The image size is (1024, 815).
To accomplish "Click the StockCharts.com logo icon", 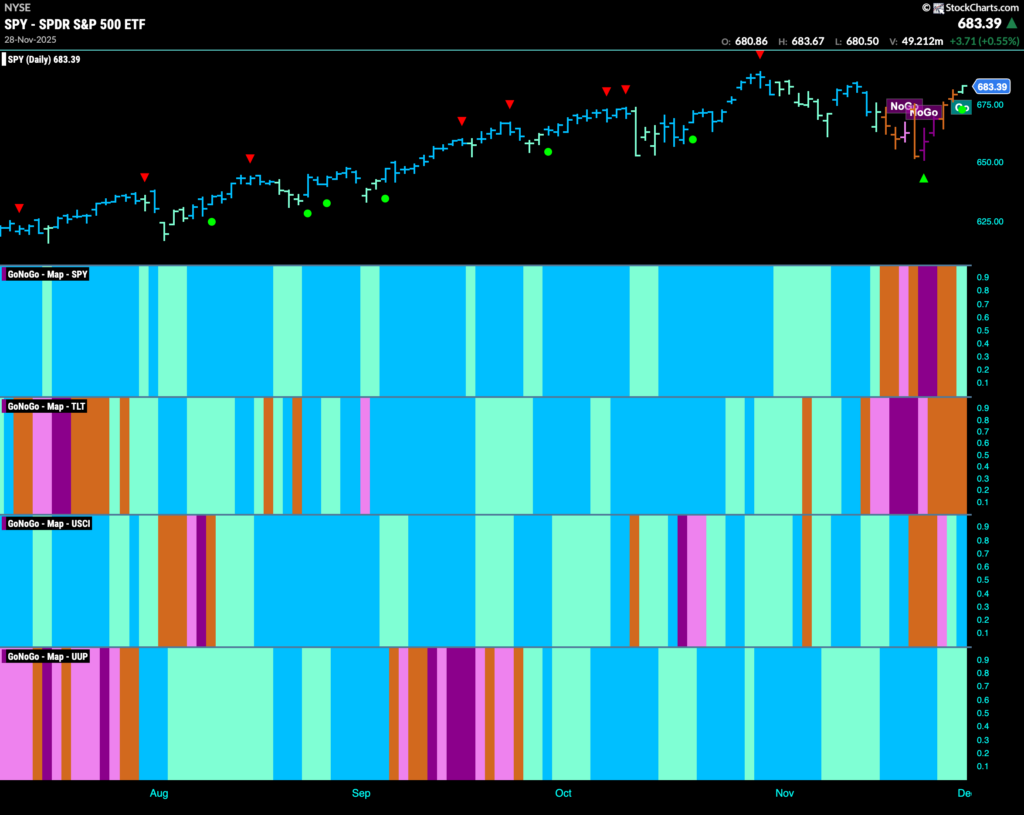I will click(938, 8).
